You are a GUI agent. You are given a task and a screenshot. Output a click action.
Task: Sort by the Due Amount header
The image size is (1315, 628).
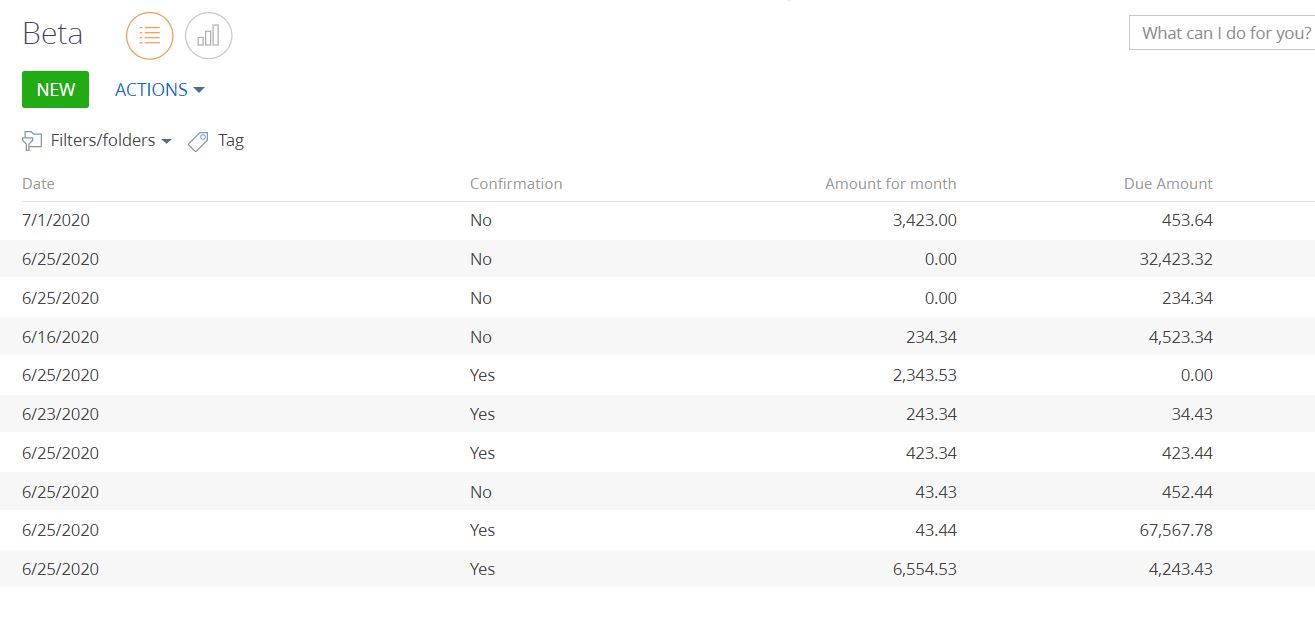(1168, 184)
